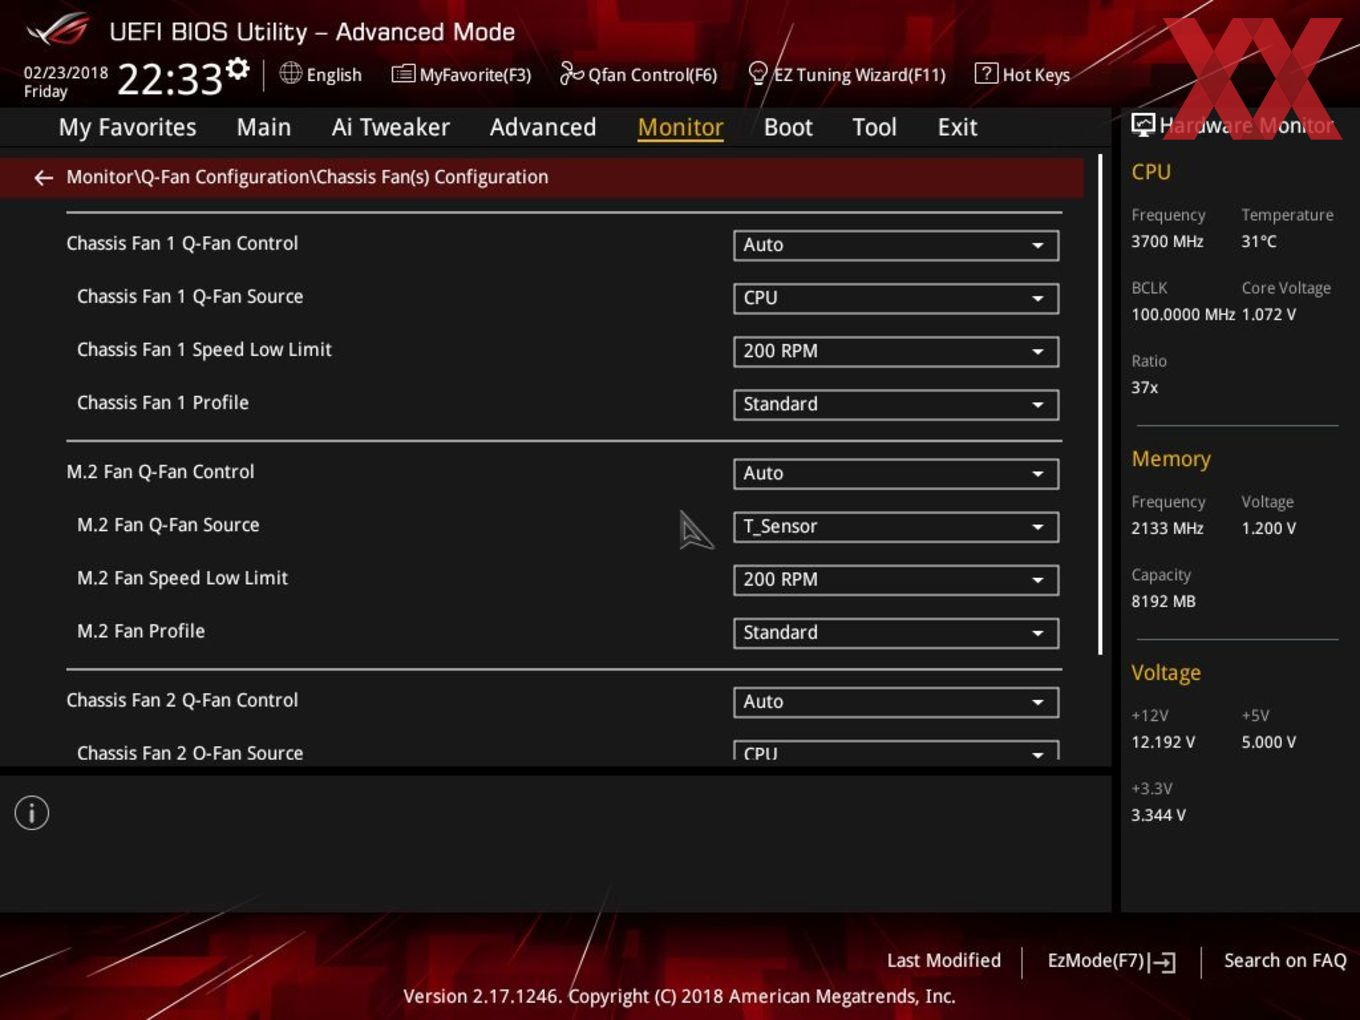Click CPU frequency value 3700 MHz
The width and height of the screenshot is (1360, 1020).
[1167, 241]
